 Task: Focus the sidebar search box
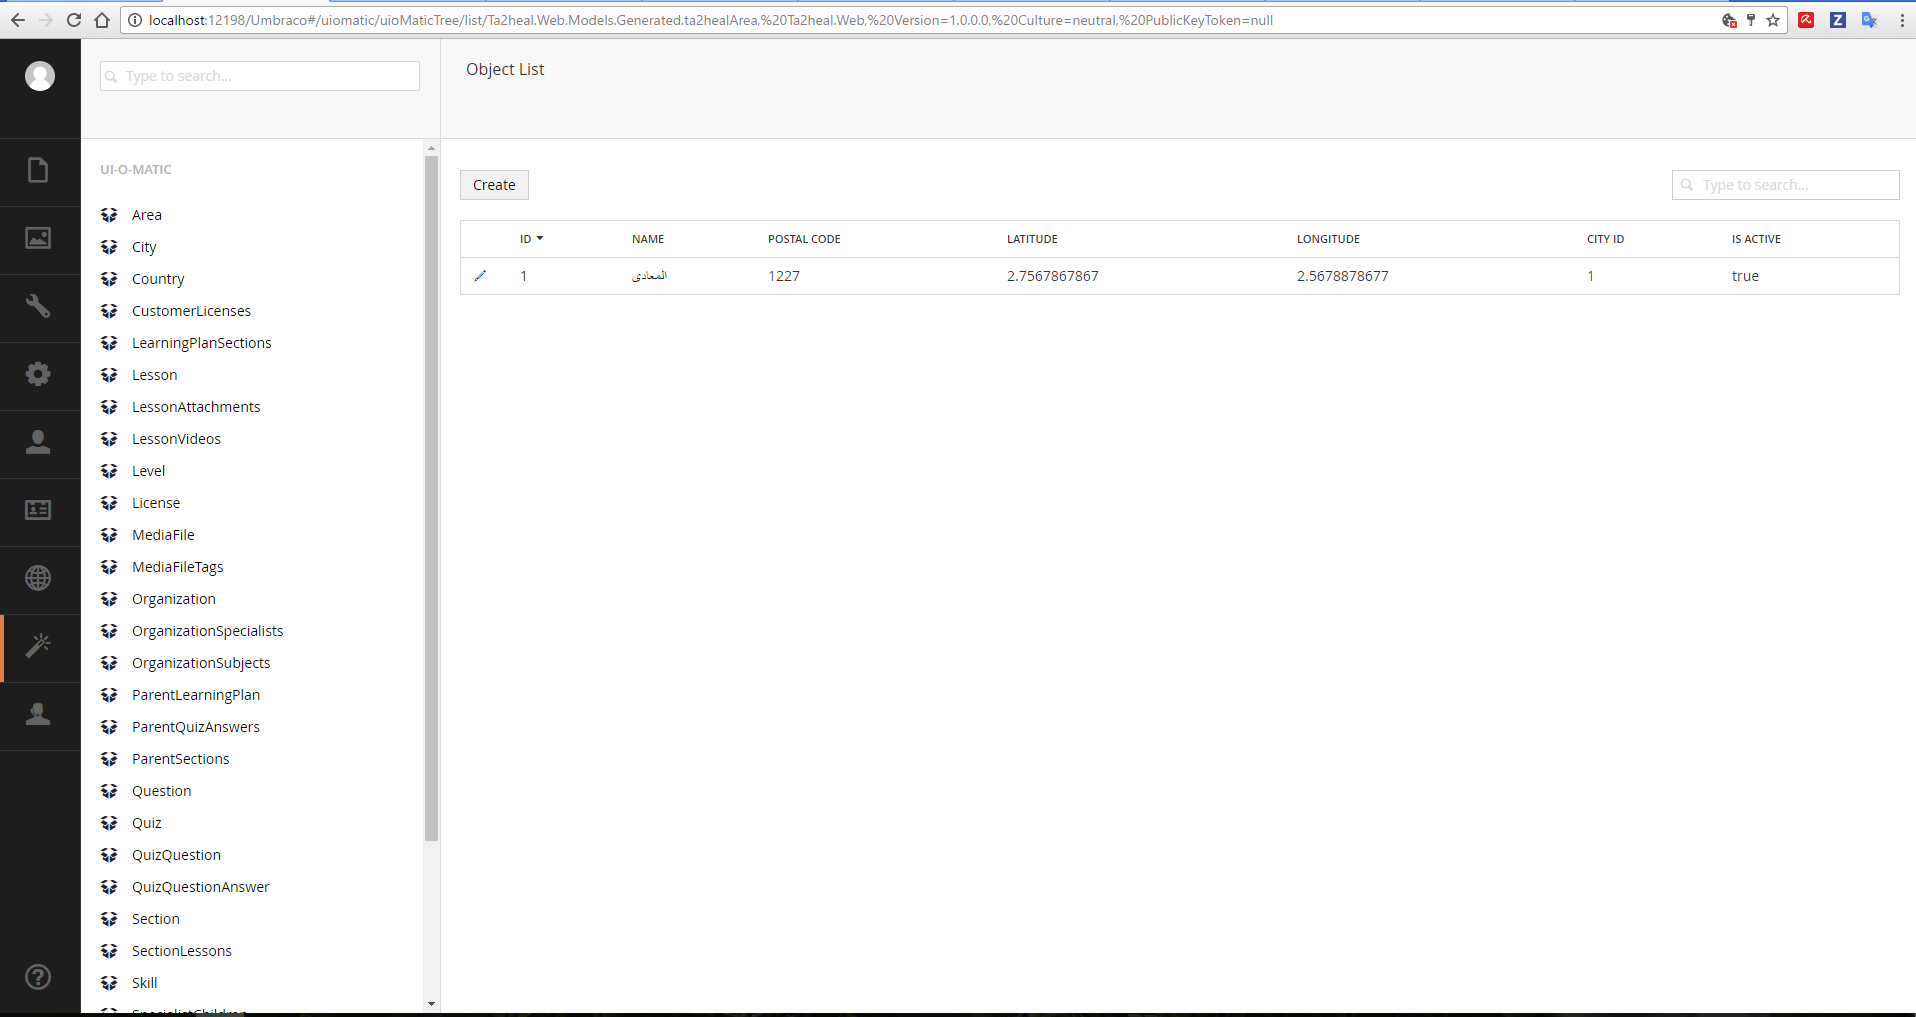(x=260, y=76)
